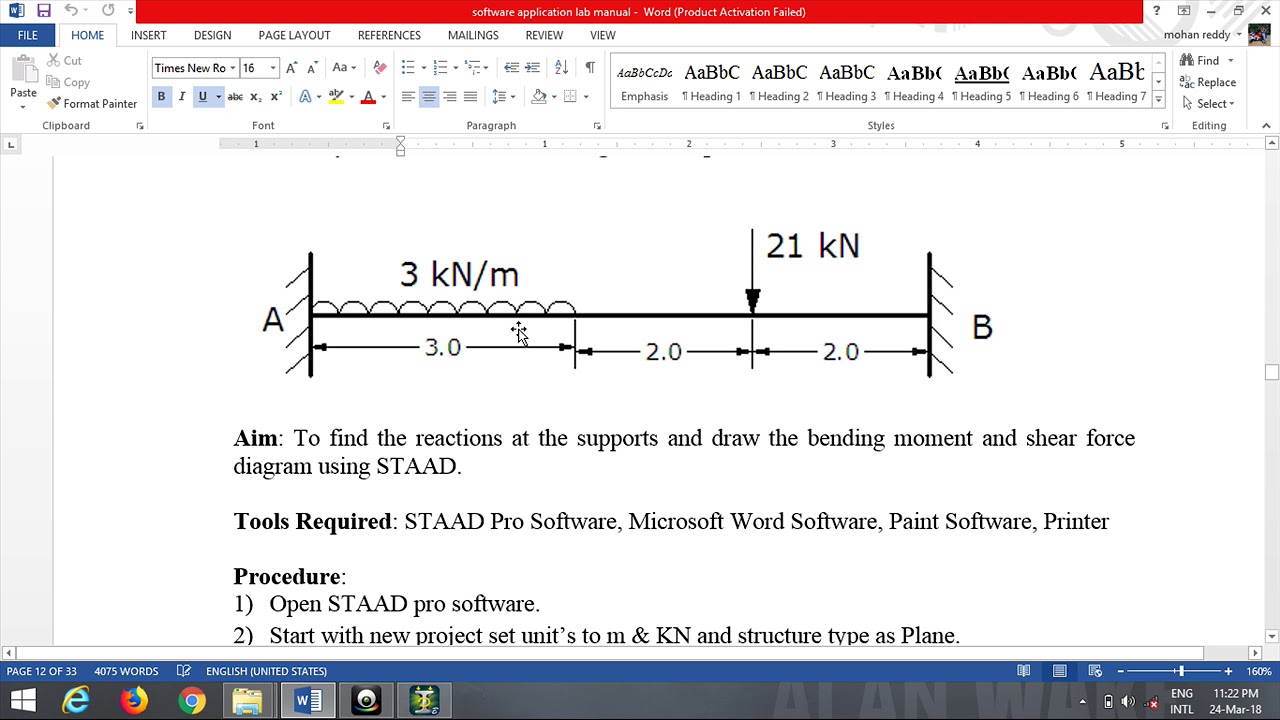Image resolution: width=1280 pixels, height=720 pixels.
Task: Click 4075 WORDS word count
Action: [126, 671]
